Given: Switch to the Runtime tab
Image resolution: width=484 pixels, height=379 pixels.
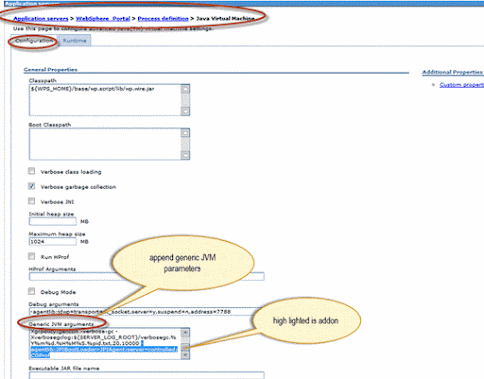Looking at the screenshot, I should 74,41.
